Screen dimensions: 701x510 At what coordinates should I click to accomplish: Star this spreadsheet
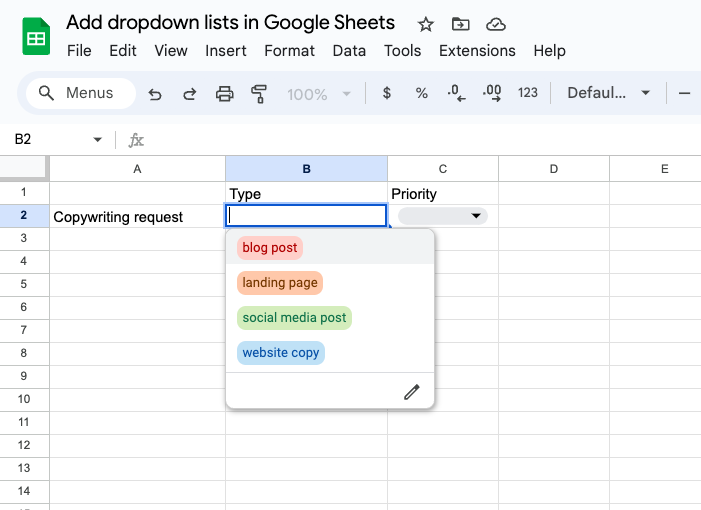point(425,24)
